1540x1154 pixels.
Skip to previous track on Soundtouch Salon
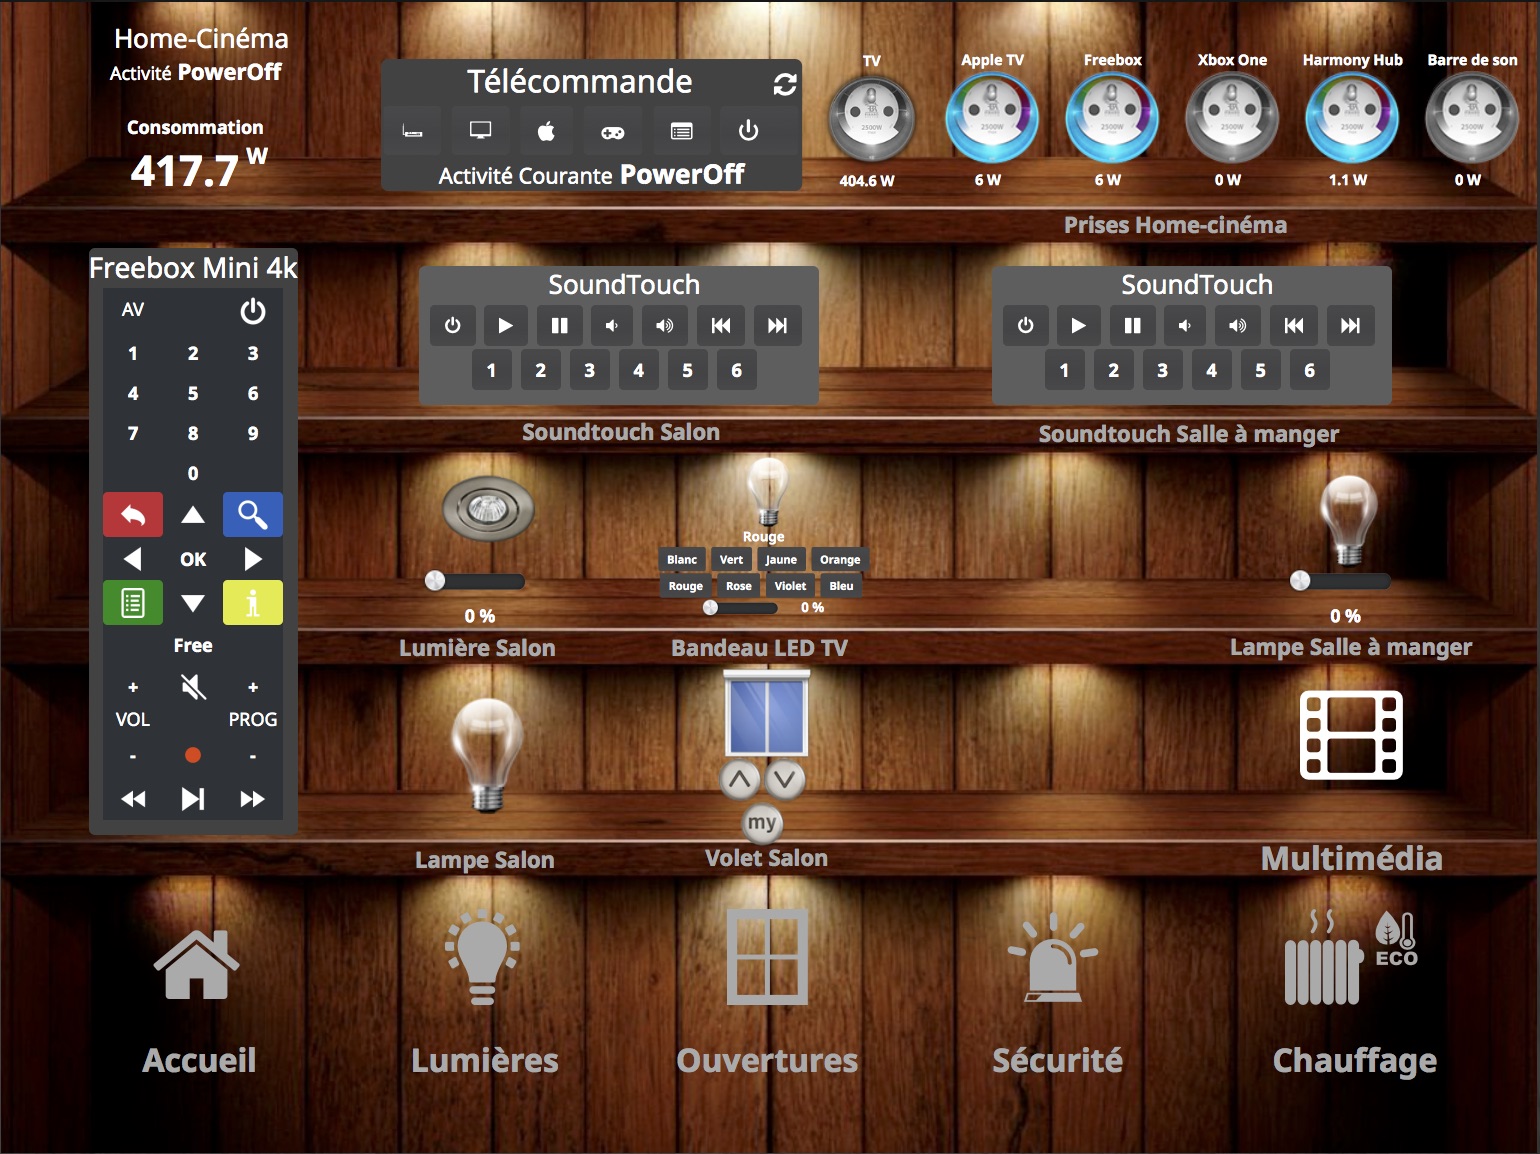[x=721, y=325]
